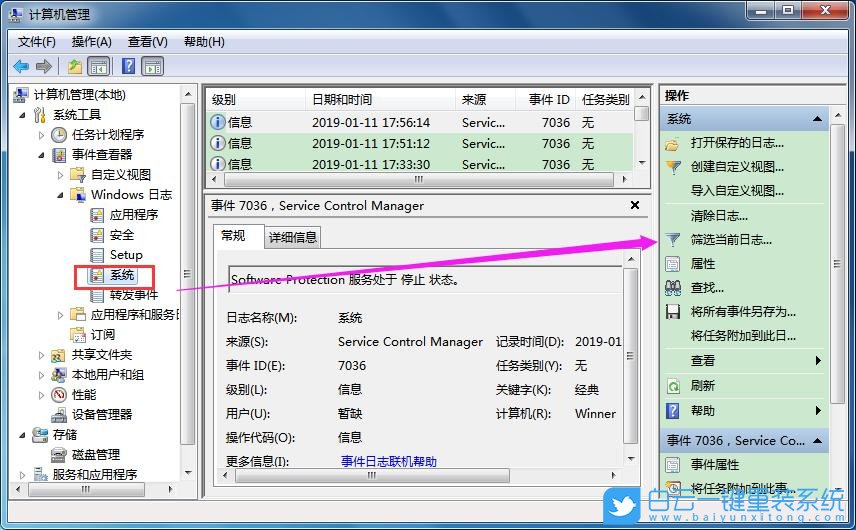The width and height of the screenshot is (856, 530).
Task: Open 属性 in the actions pane
Action: [x=703, y=264]
